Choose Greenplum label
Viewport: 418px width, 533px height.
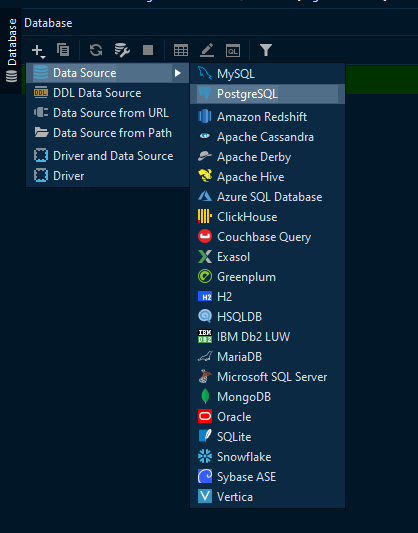point(246,277)
